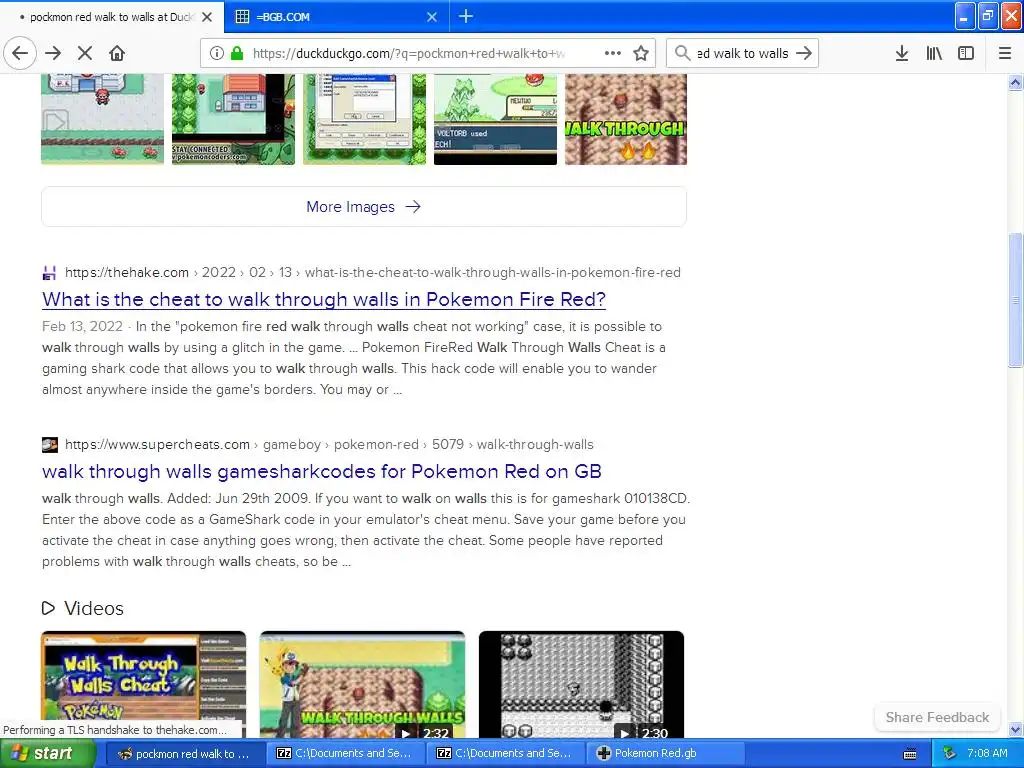Stop loading the current page
Viewport: 1024px width, 768px height.
[85, 53]
